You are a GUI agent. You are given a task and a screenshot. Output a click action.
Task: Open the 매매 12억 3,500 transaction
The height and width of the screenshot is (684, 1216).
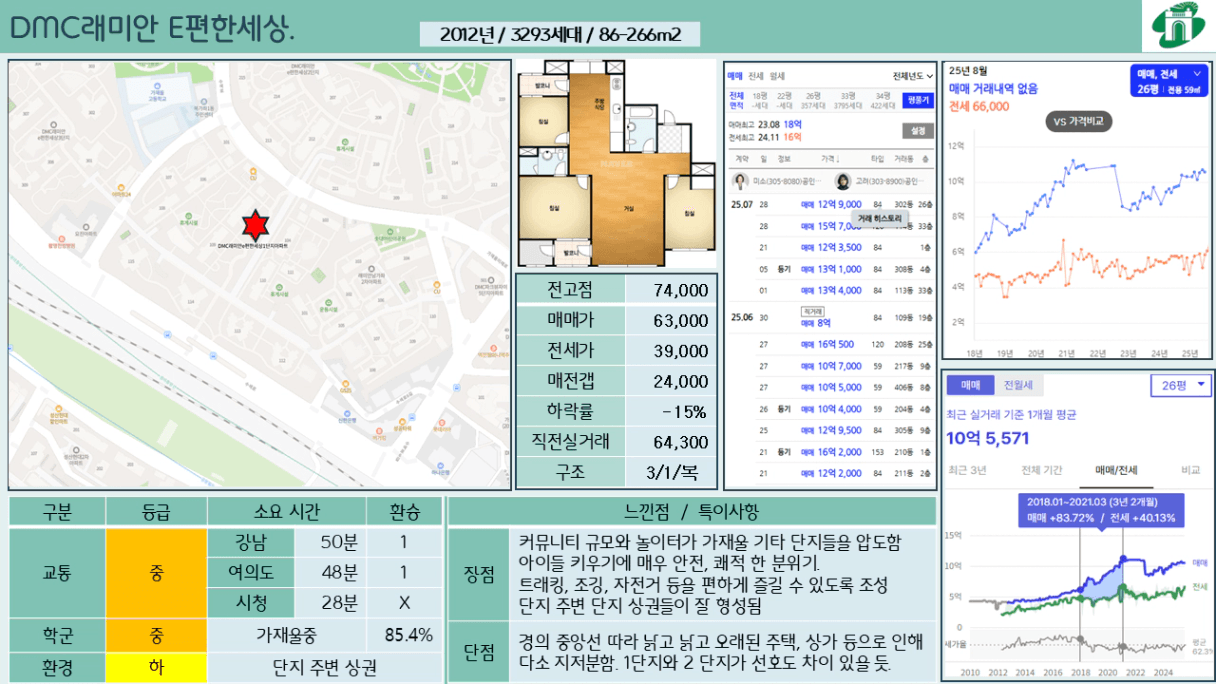[x=831, y=247]
